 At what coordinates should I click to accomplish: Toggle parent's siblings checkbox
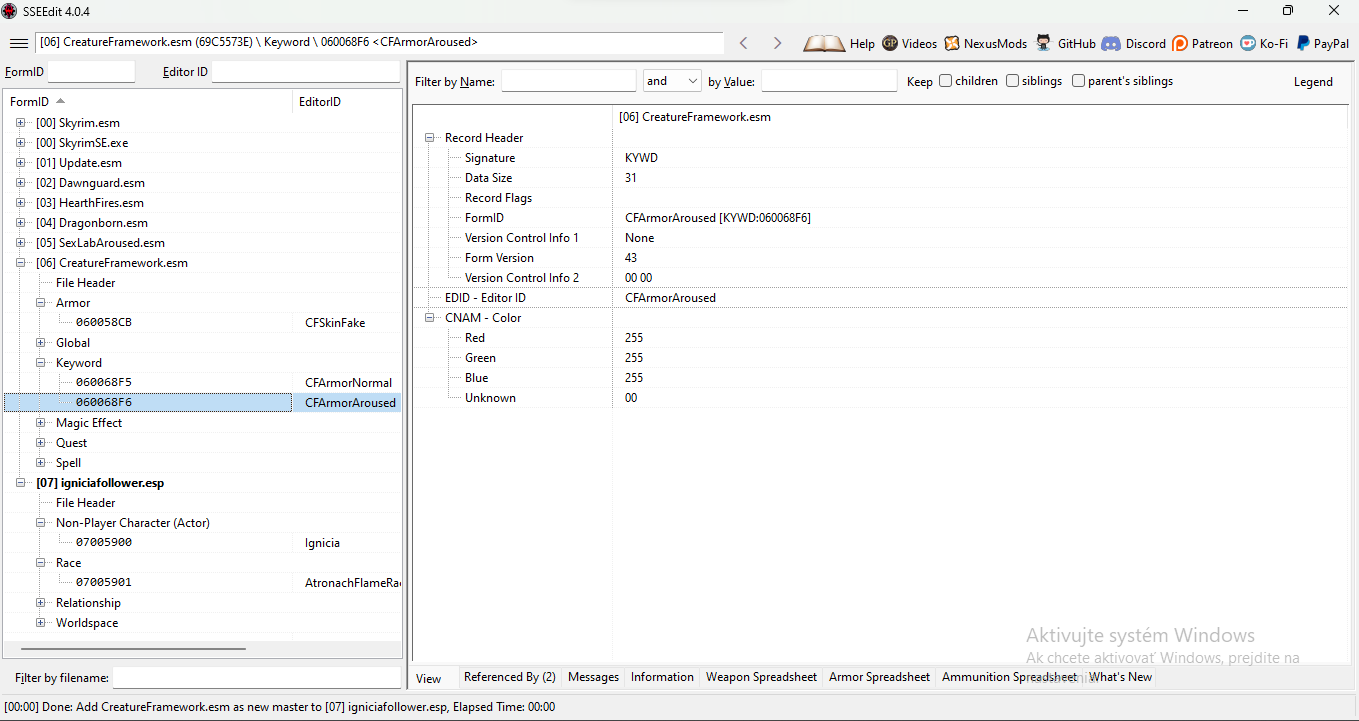point(1078,81)
